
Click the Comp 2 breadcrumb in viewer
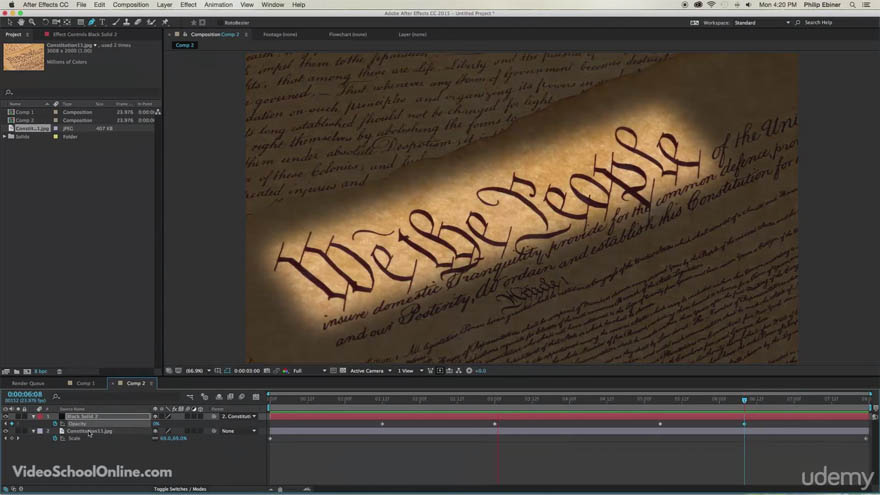(184, 45)
